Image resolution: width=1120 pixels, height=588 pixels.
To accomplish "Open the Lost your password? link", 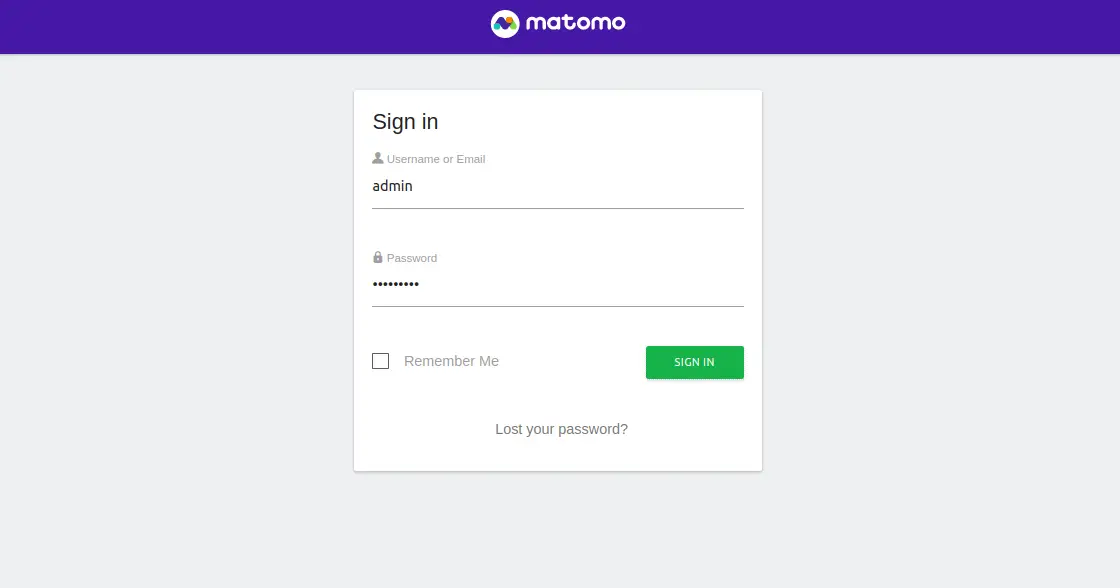I will [x=561, y=429].
